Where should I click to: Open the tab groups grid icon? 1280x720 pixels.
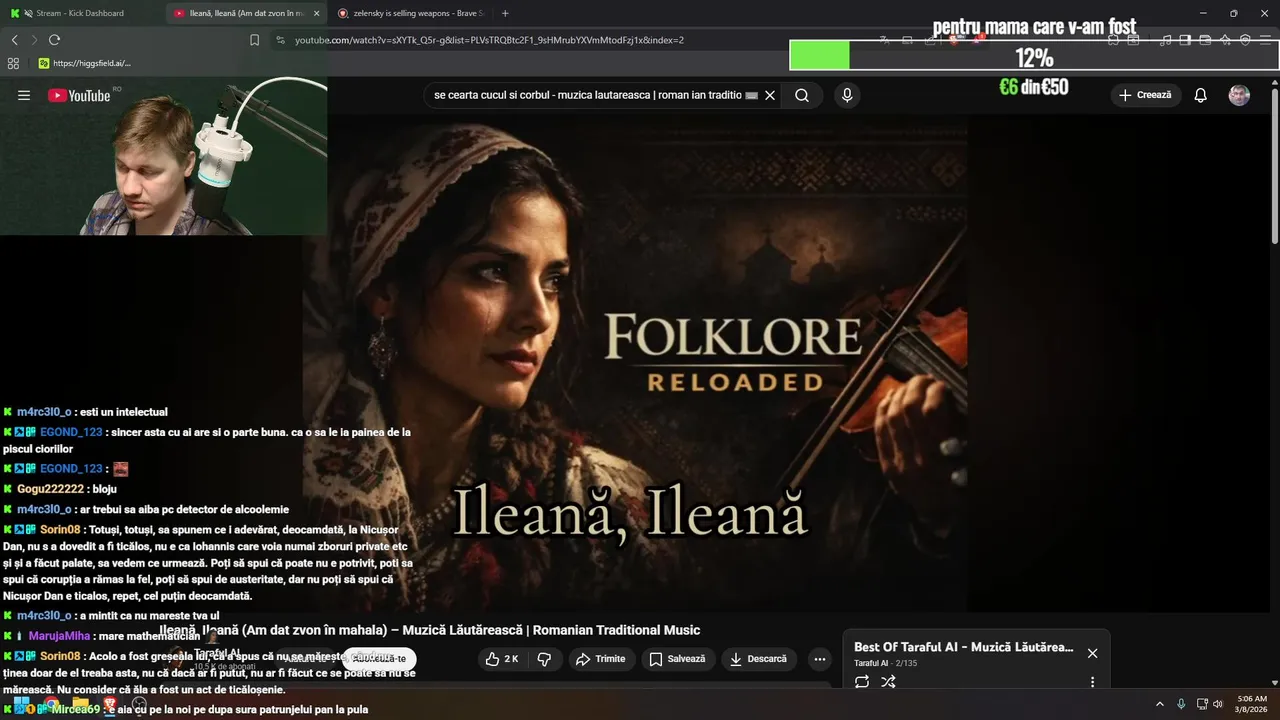point(13,63)
